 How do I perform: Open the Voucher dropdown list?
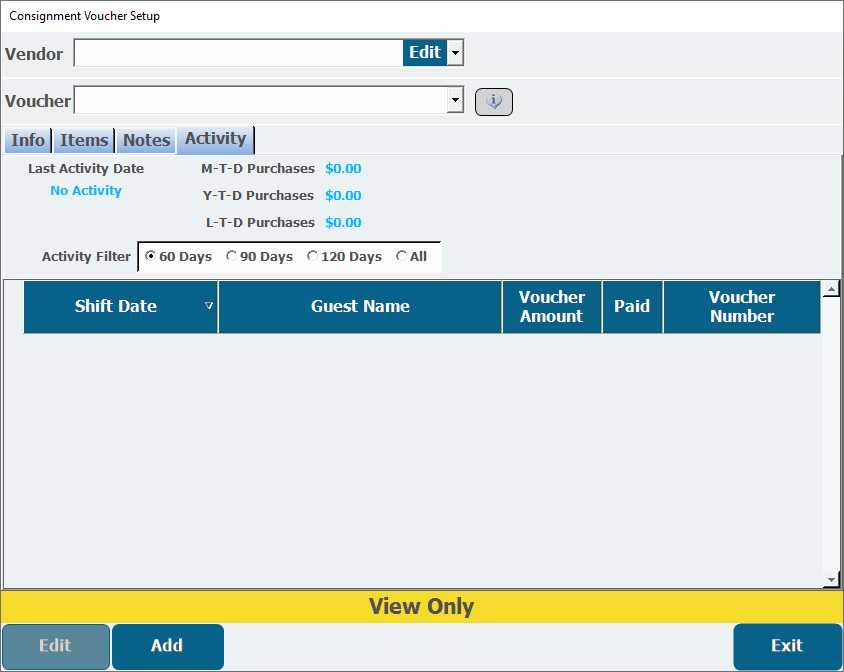[455, 100]
